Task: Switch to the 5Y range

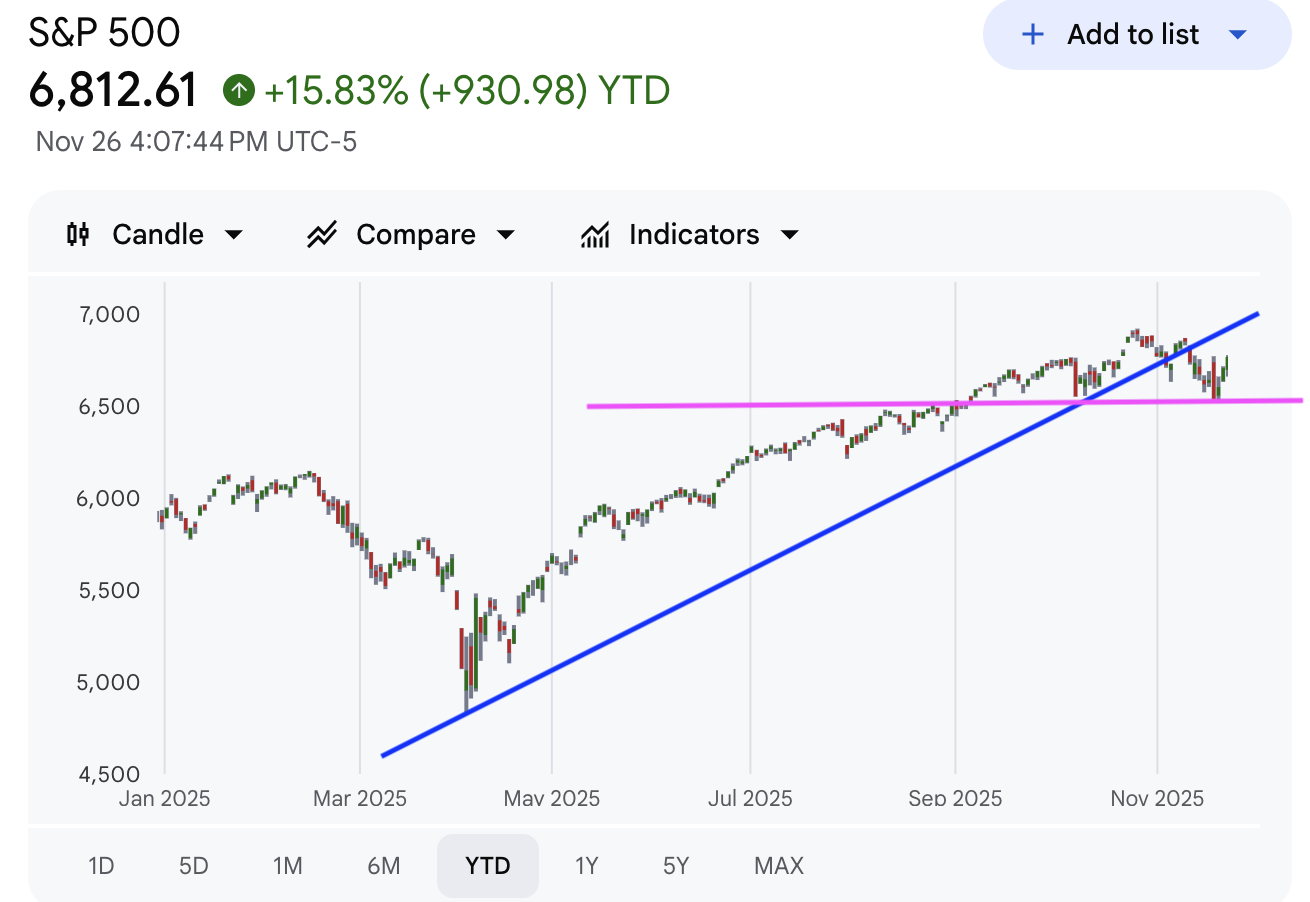Action: click(x=676, y=865)
